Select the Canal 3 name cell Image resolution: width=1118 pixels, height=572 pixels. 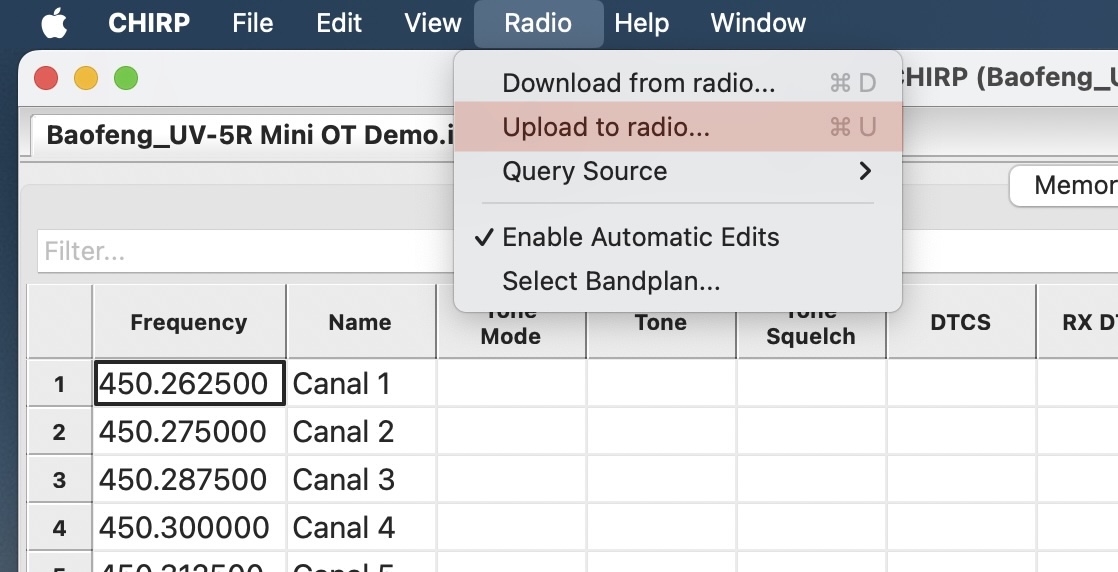[x=361, y=479]
